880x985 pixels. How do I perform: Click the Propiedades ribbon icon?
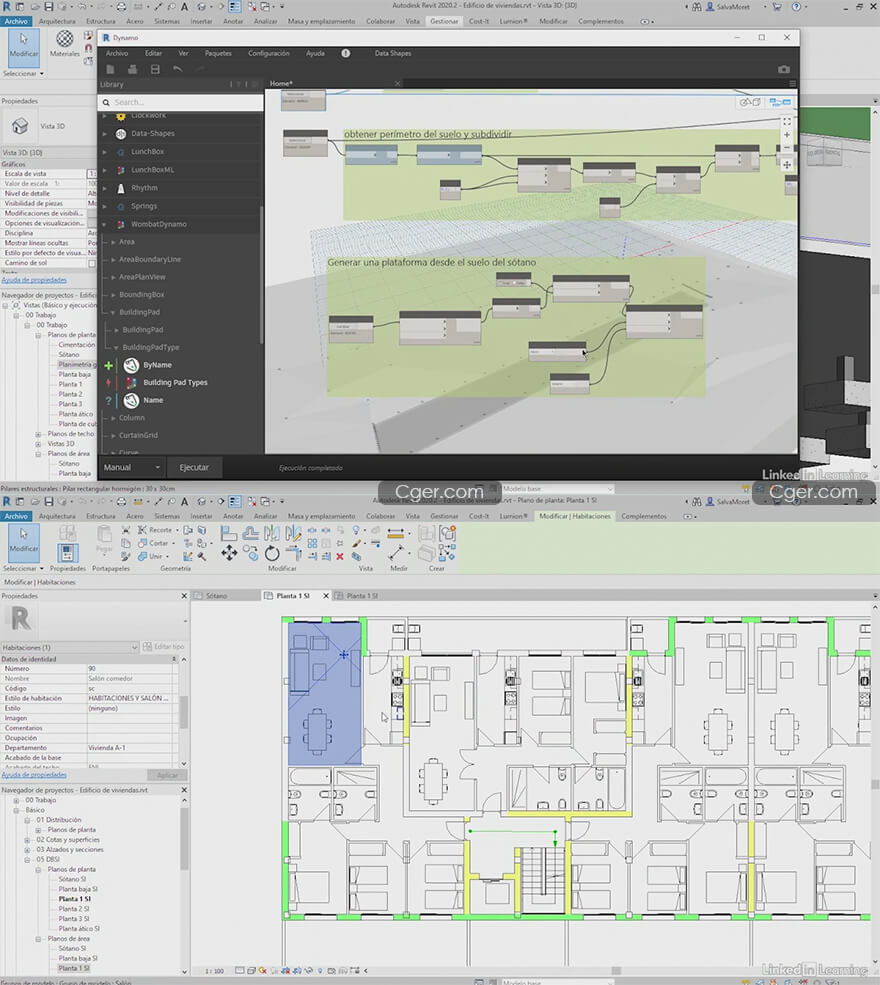(67, 553)
